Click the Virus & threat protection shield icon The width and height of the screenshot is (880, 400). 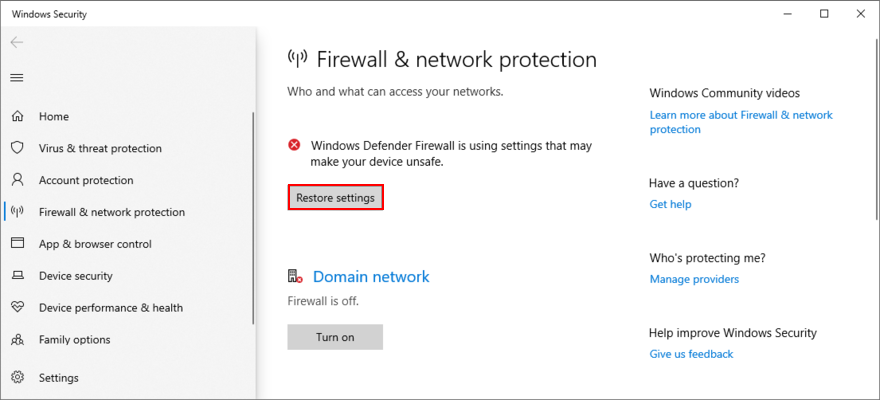point(17,148)
